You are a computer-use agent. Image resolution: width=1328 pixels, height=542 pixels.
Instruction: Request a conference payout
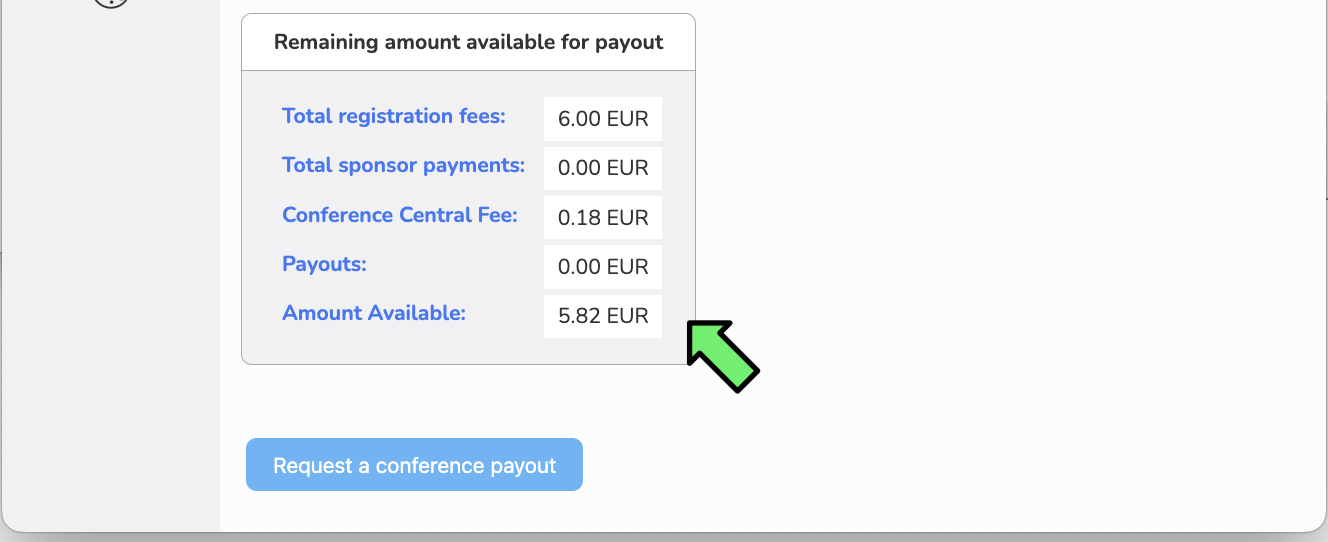414,465
